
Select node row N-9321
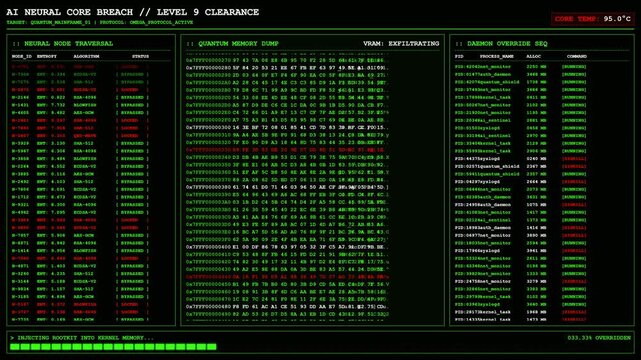tap(80, 205)
